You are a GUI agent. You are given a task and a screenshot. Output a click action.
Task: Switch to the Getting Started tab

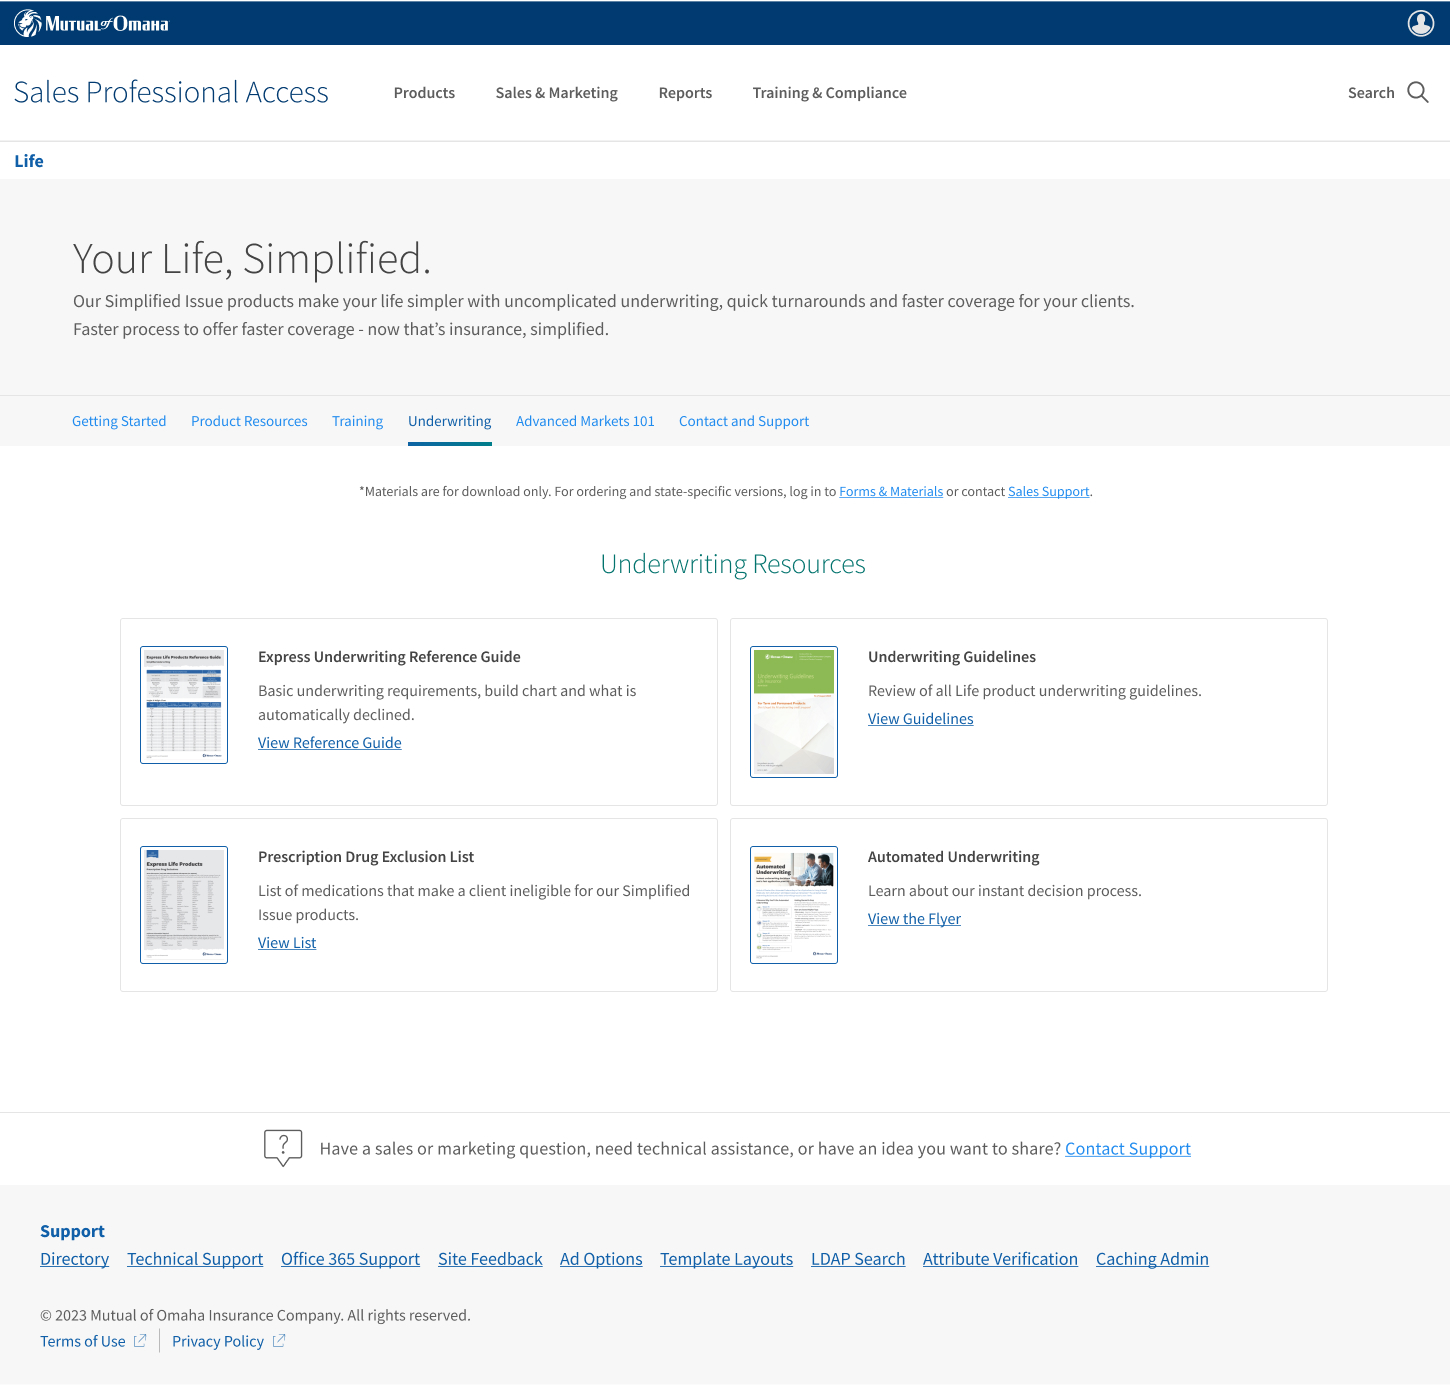coord(119,421)
